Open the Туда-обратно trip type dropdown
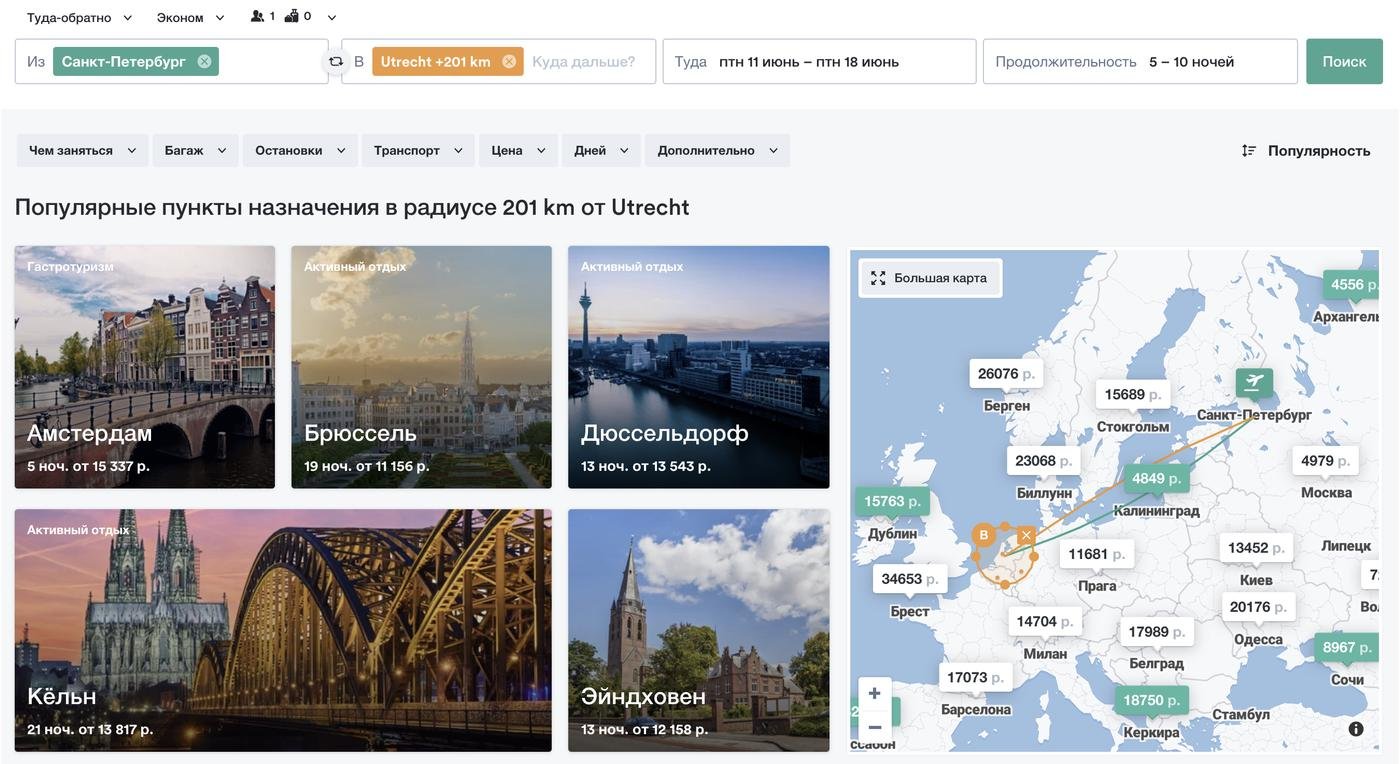The image size is (1400, 764). 79,17
